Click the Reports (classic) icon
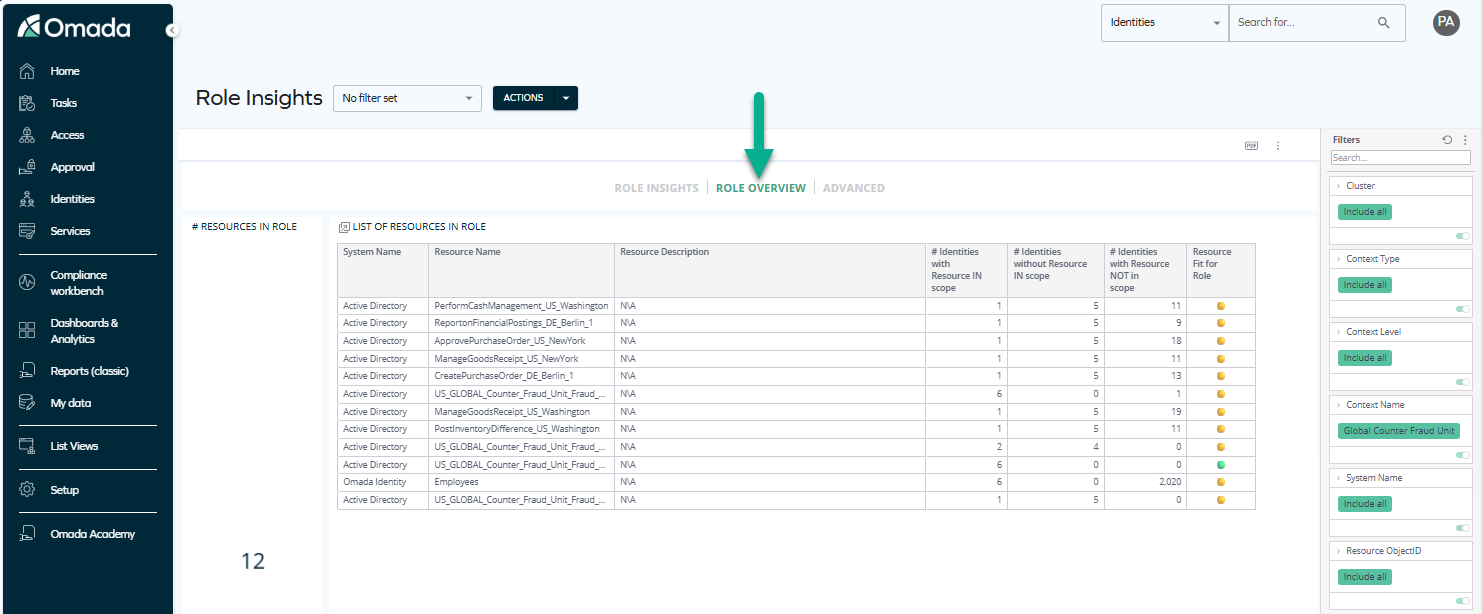1483x614 pixels. [x=28, y=371]
